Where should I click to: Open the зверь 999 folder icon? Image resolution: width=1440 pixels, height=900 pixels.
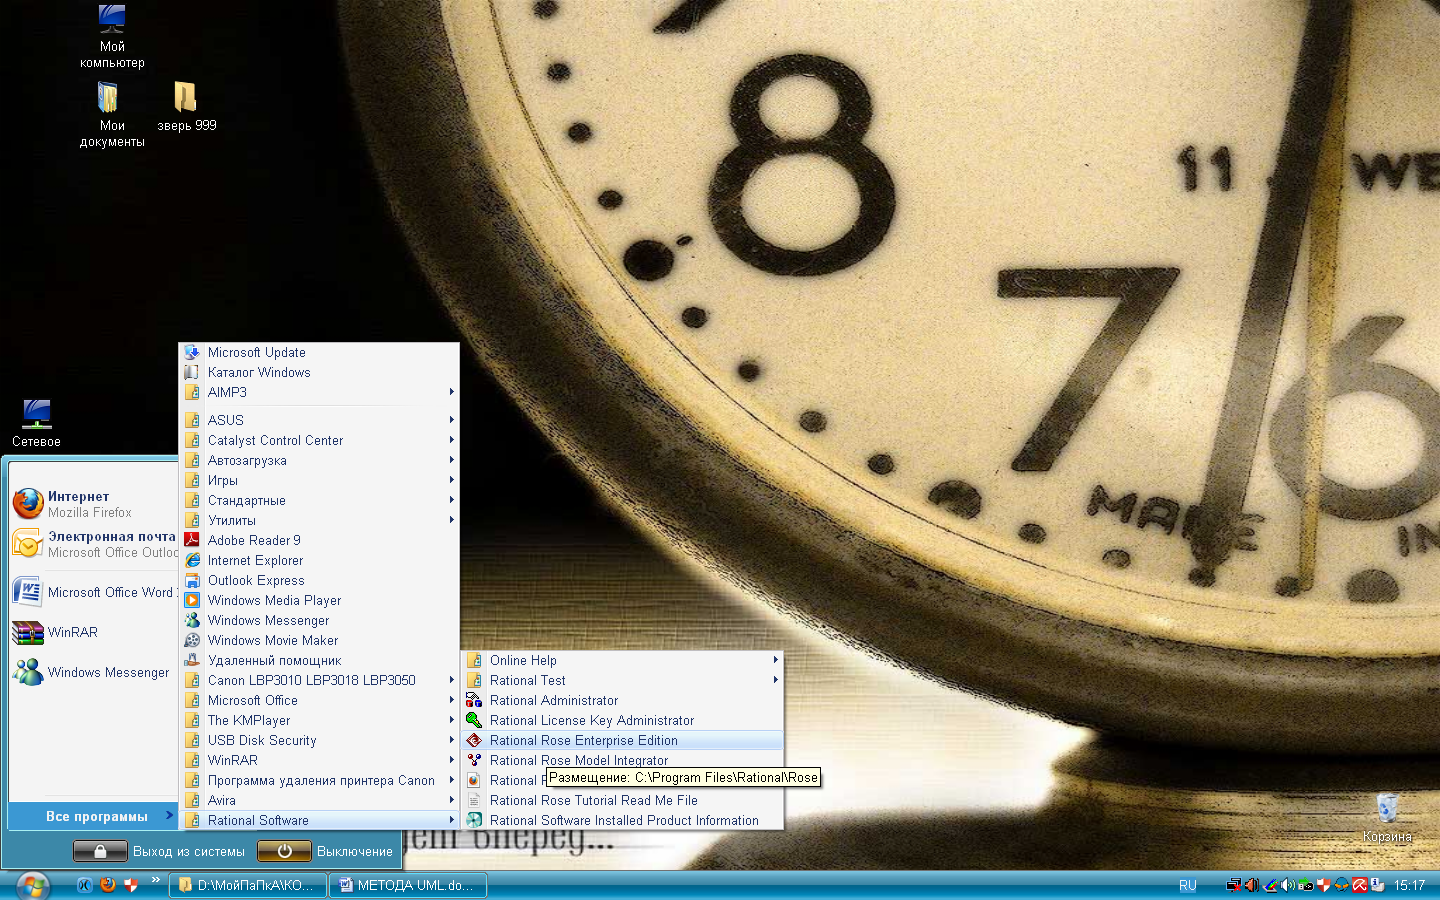click(186, 107)
